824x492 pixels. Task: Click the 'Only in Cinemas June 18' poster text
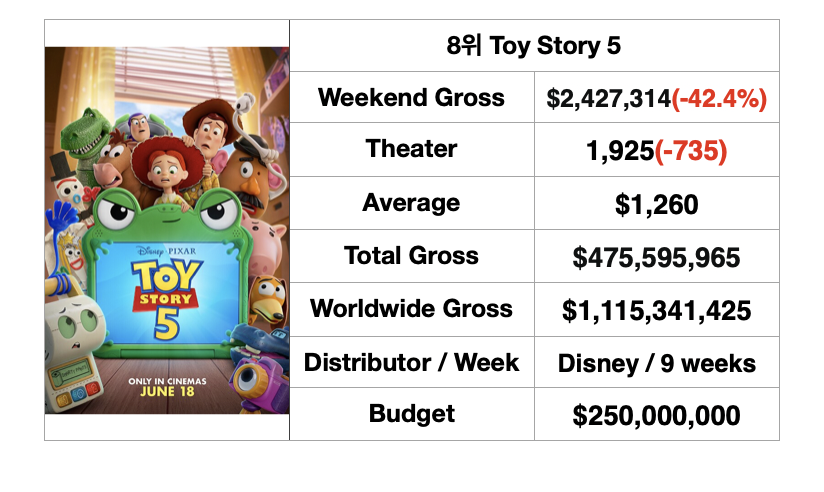(x=167, y=387)
